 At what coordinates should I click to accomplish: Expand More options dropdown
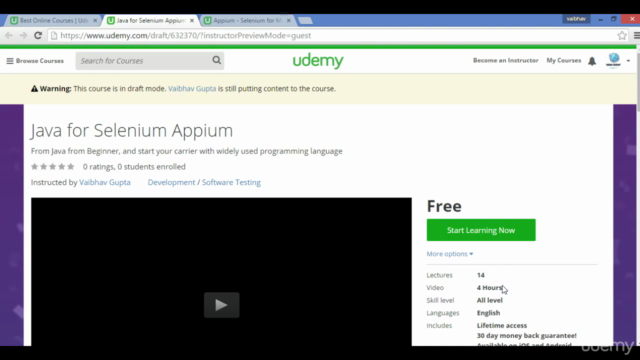(x=450, y=254)
